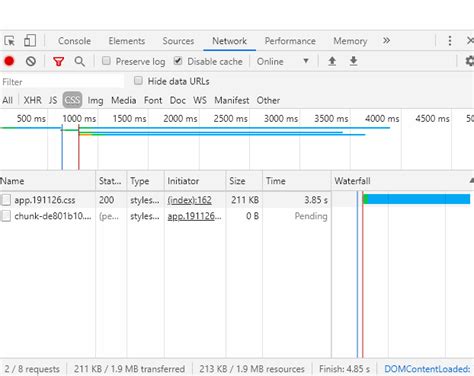The height and width of the screenshot is (376, 474).
Task: Import HAR file with upload arrow
Action: 332,61
